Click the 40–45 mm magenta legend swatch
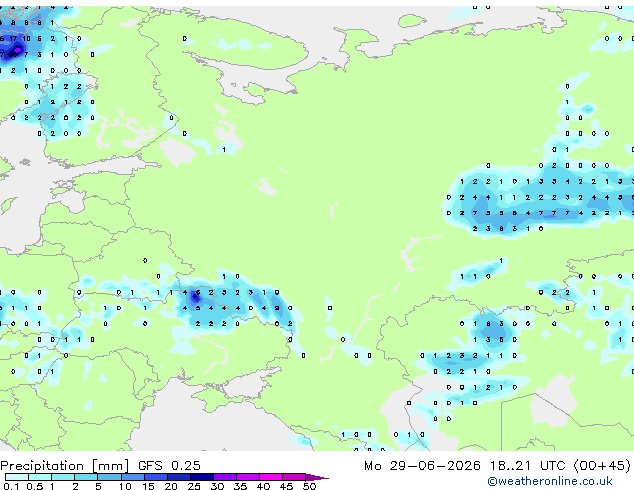634x490 pixels. [x=271, y=477]
